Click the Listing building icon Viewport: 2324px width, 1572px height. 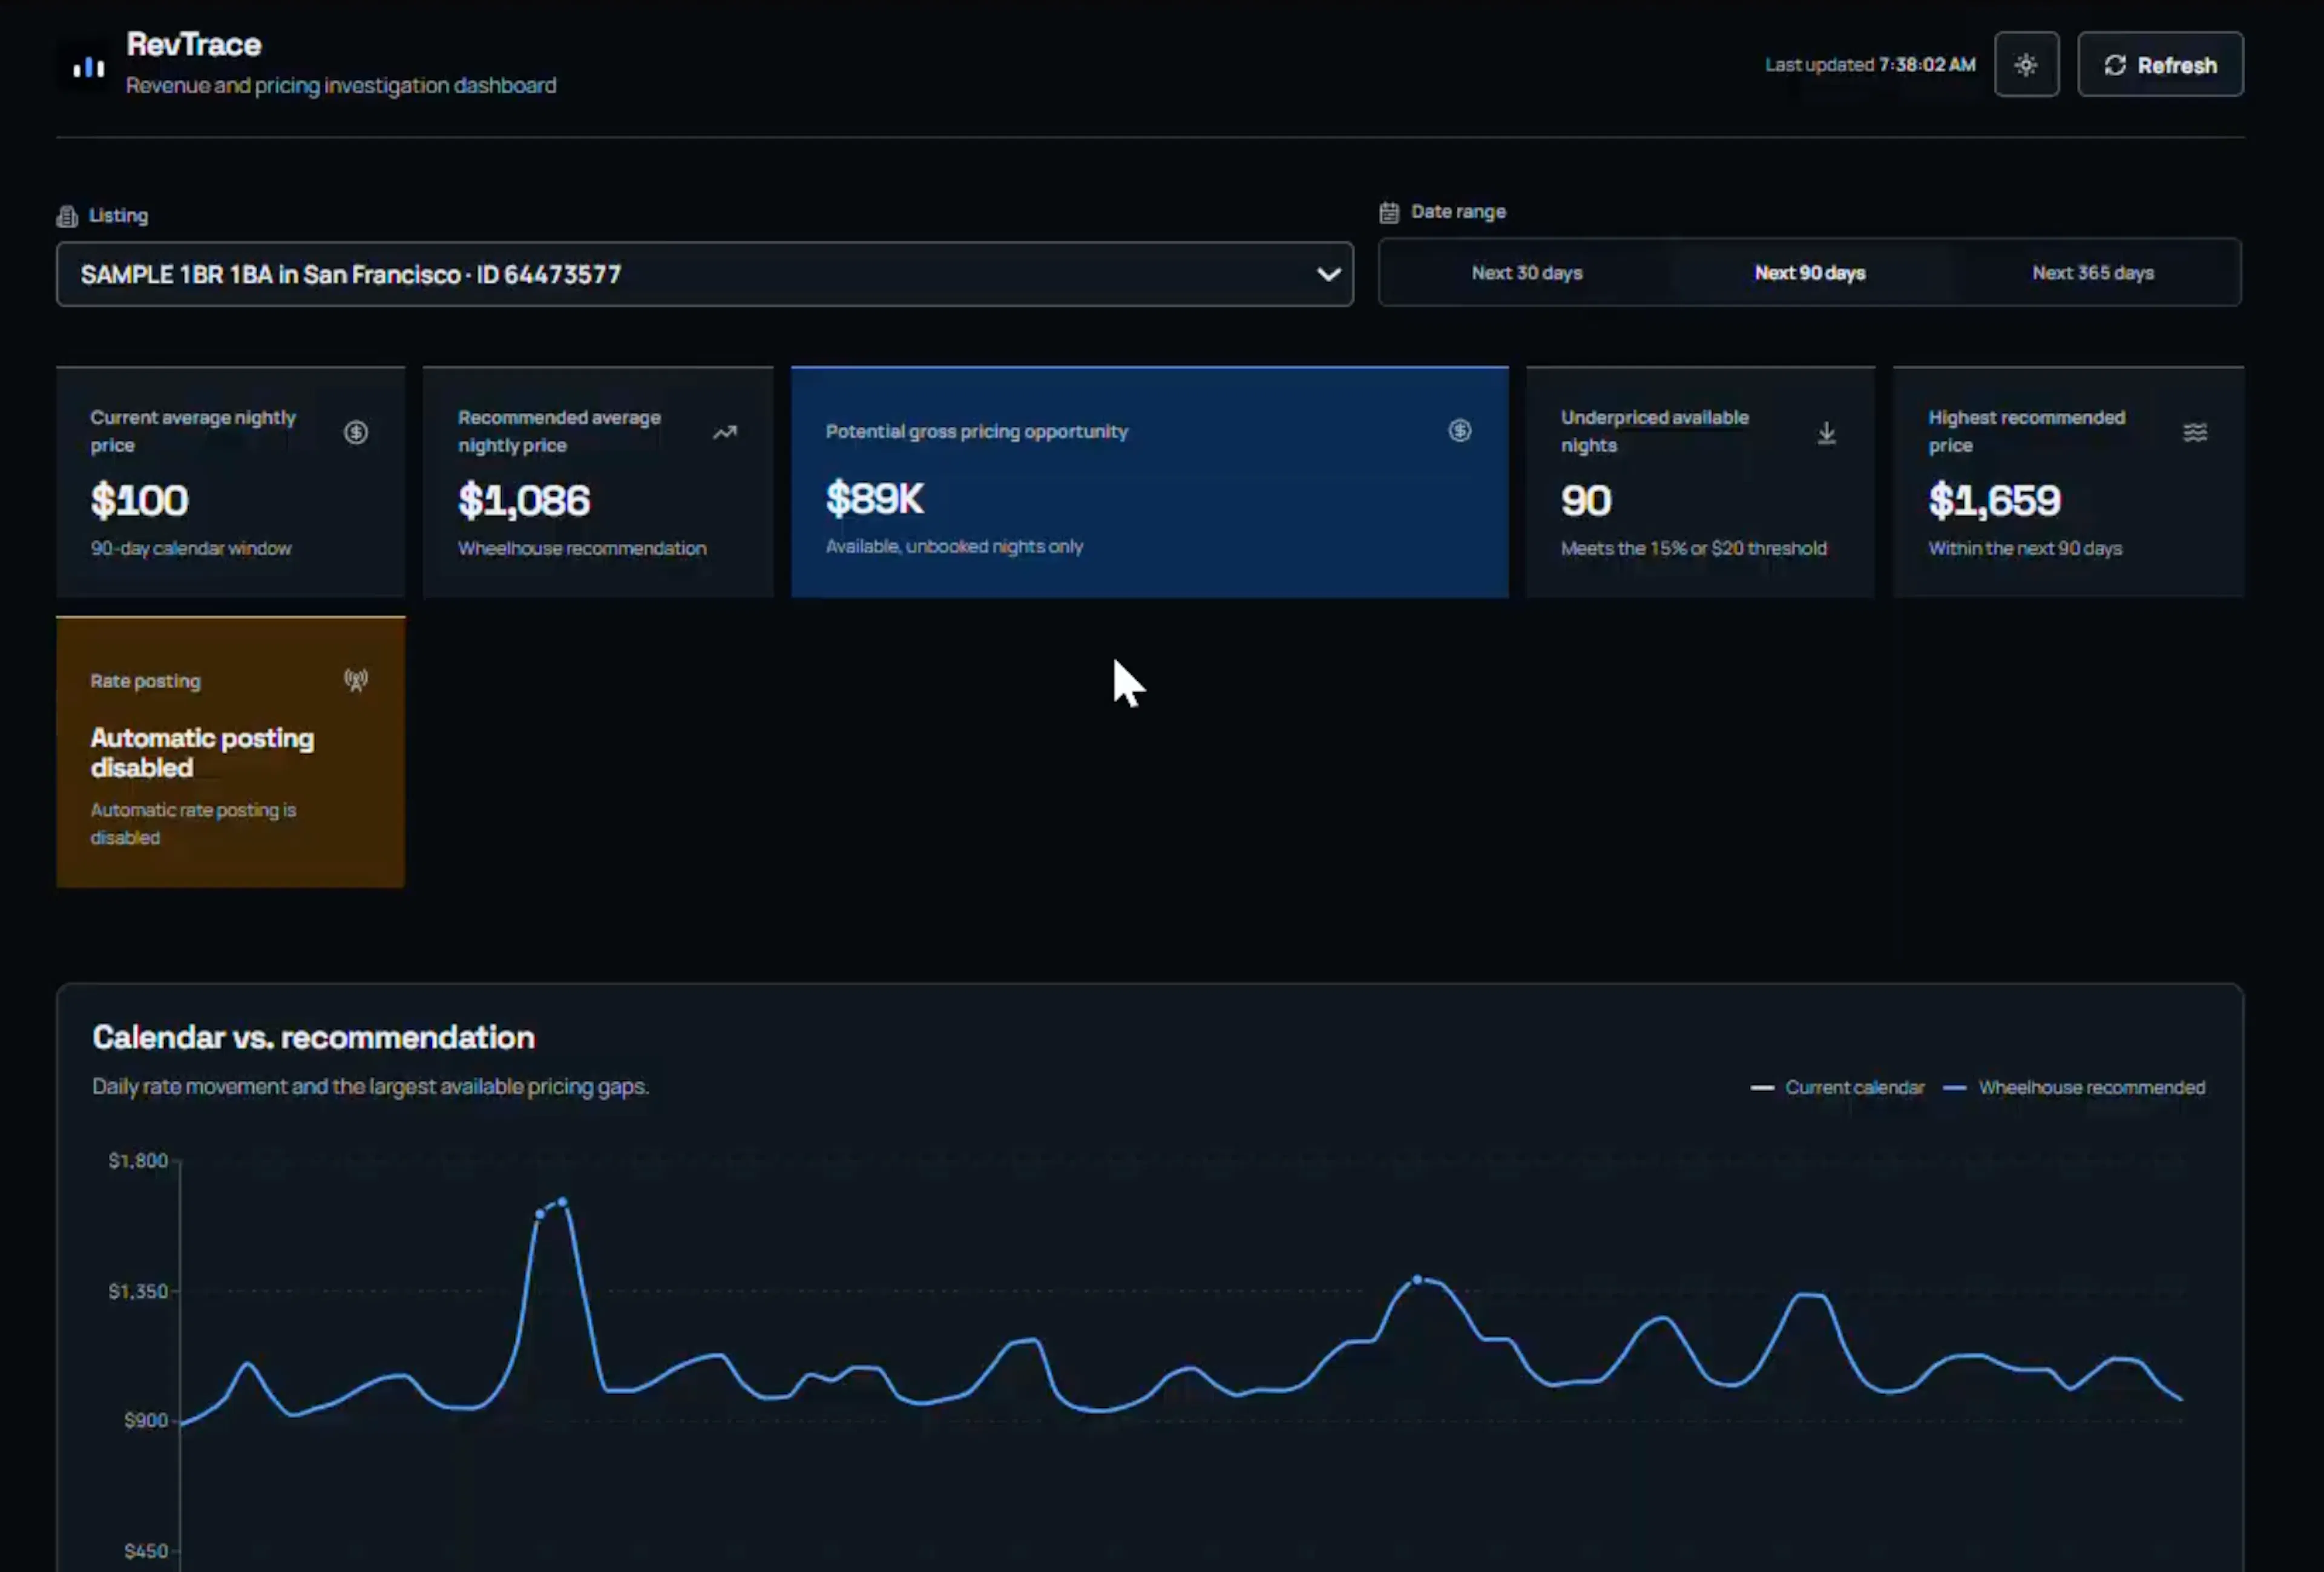point(67,216)
